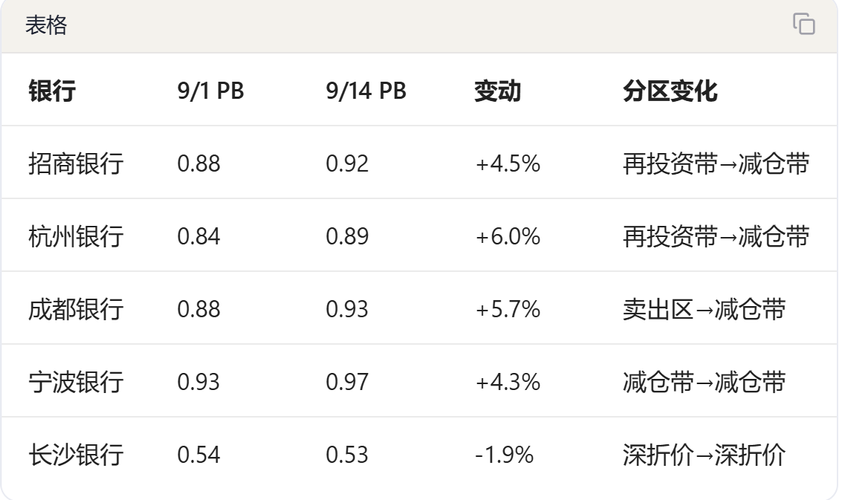
Task: Click the +4.5% change value
Action: point(507,164)
